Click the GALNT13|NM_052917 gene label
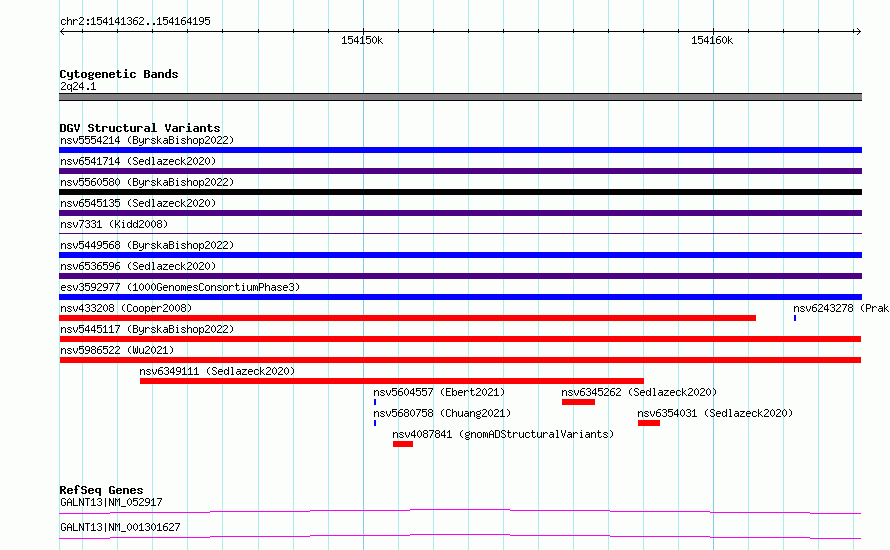 111,502
